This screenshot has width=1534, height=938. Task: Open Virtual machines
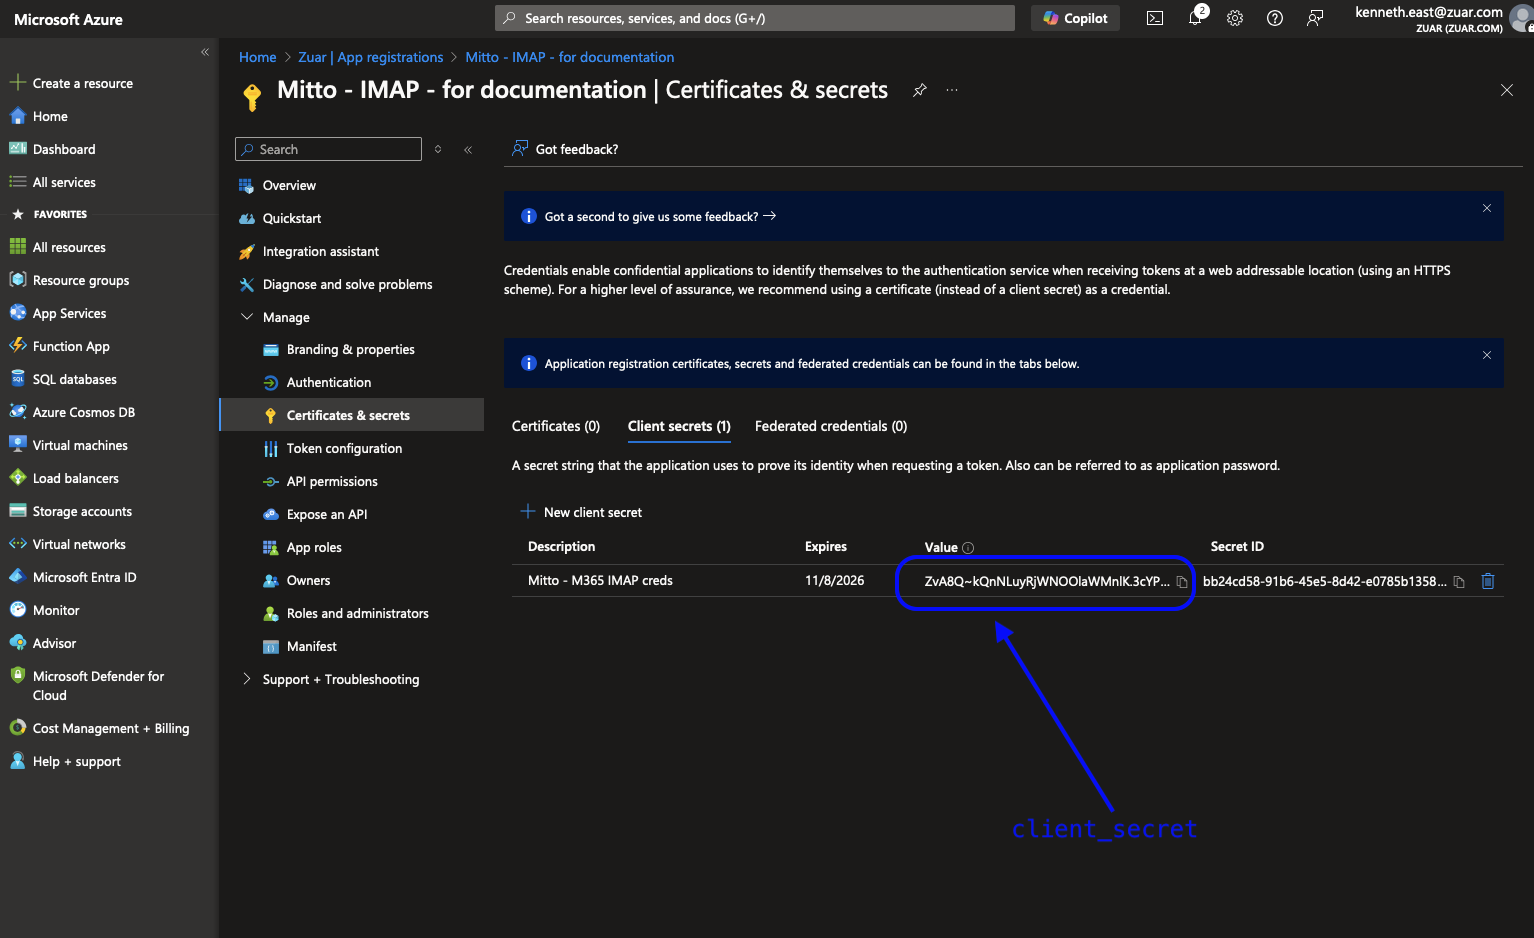pyautogui.click(x=80, y=445)
